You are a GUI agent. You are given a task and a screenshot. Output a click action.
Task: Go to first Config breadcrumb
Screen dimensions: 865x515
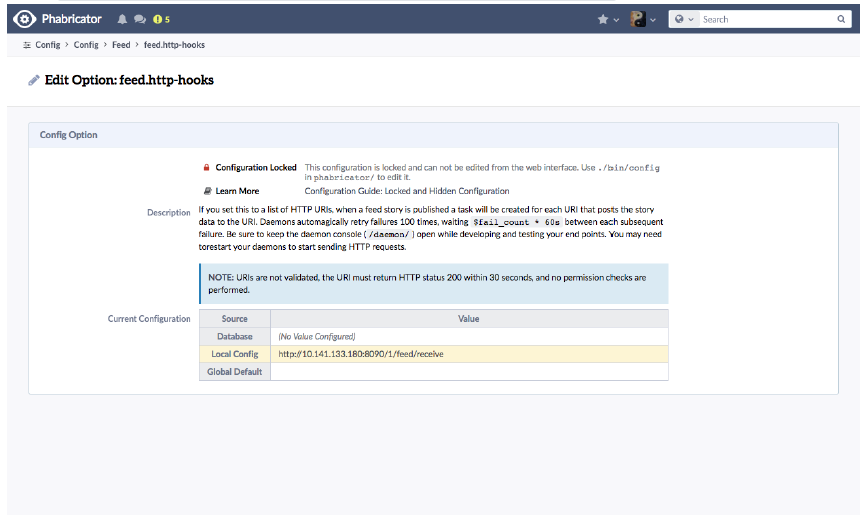[x=47, y=45]
